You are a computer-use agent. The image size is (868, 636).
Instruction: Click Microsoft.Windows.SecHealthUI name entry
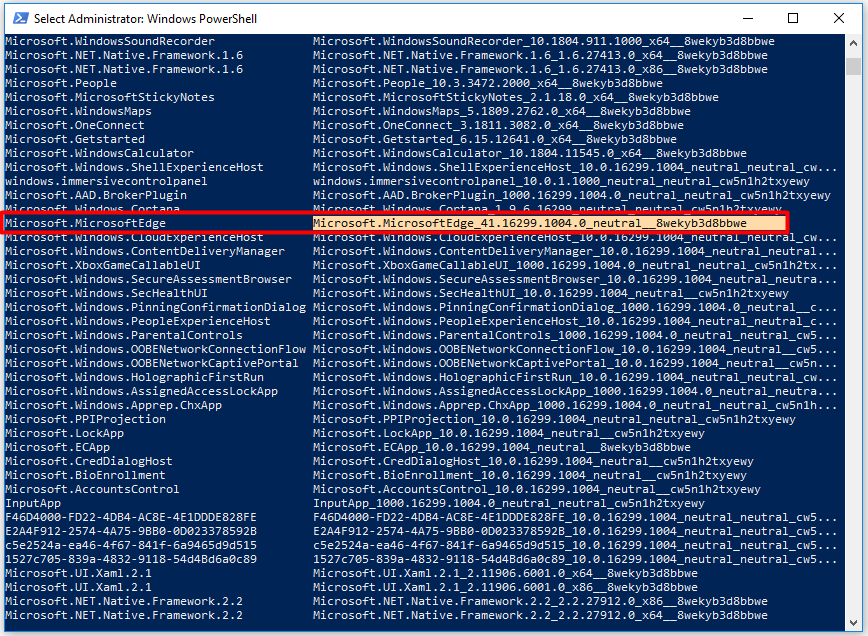click(x=106, y=293)
